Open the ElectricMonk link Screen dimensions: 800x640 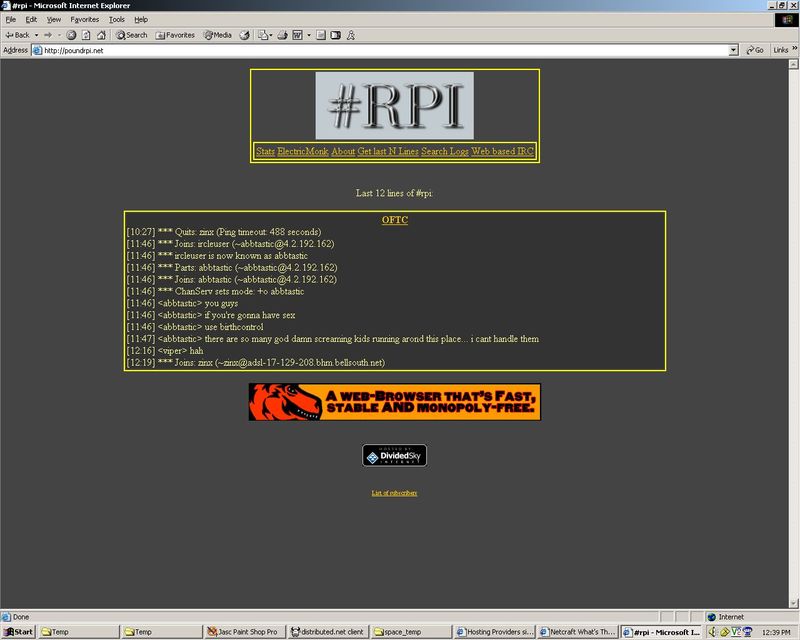[303, 151]
